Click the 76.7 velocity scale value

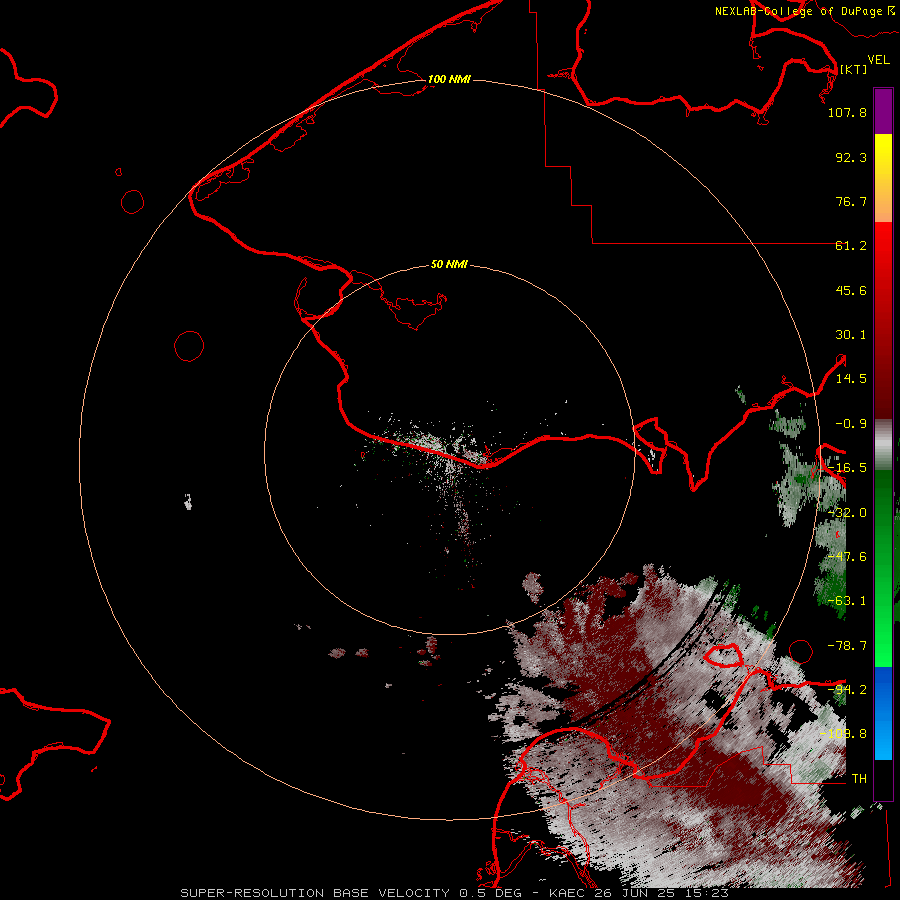coord(851,201)
